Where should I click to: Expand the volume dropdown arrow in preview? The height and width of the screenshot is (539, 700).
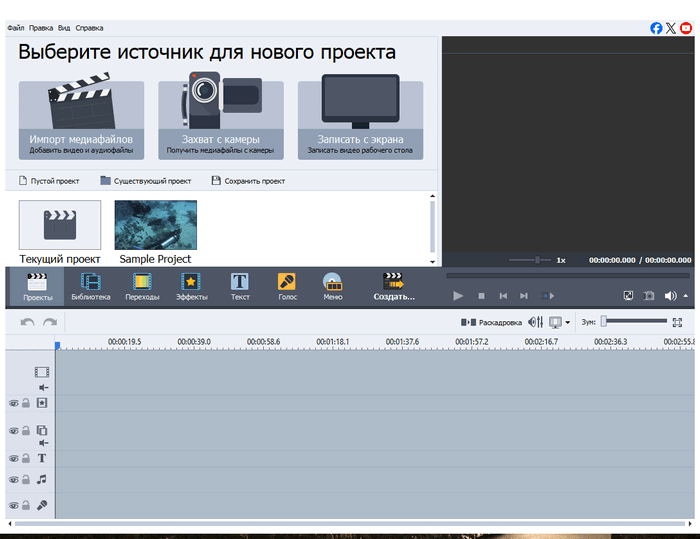(685, 296)
